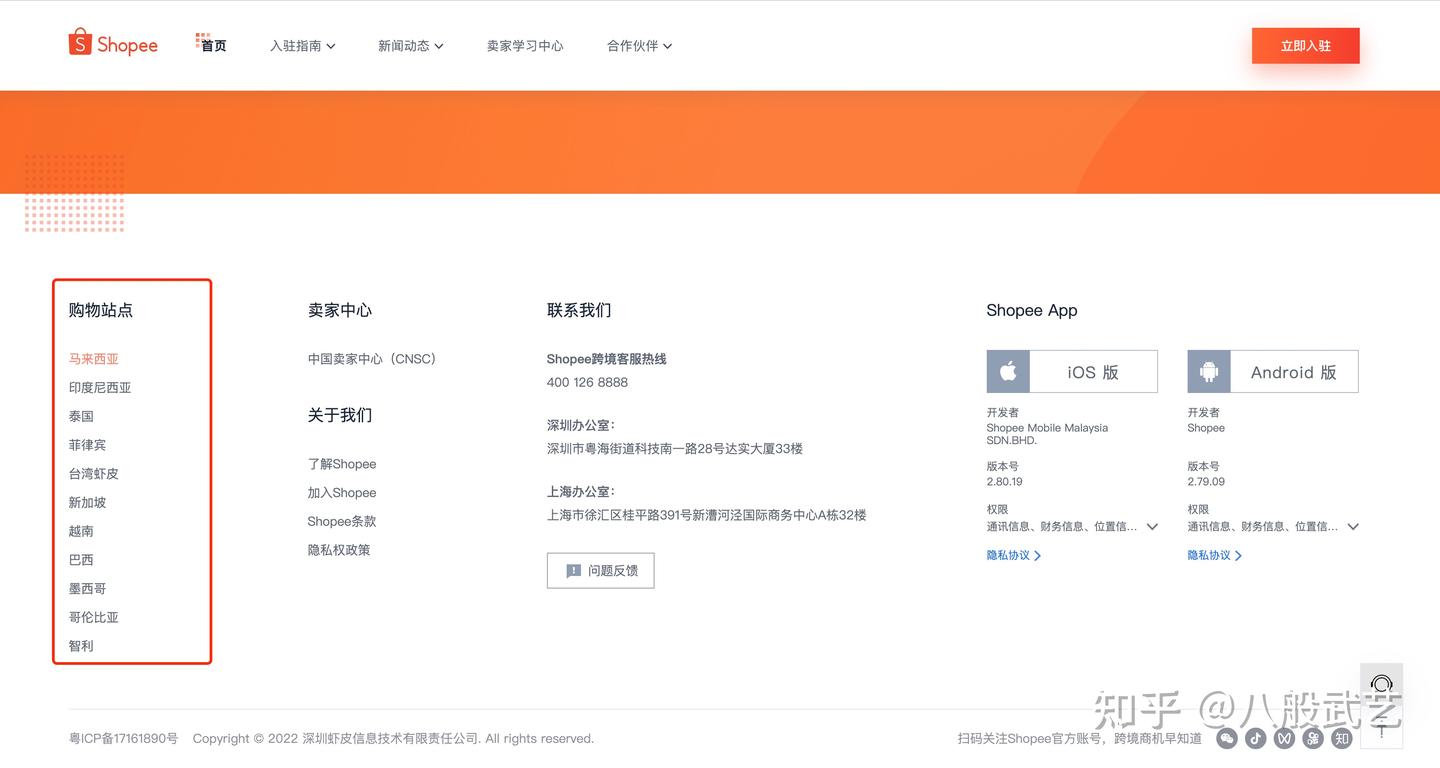The width and height of the screenshot is (1440, 768).
Task: Expand iOS 权限 permissions chevron
Action: (x=1152, y=527)
